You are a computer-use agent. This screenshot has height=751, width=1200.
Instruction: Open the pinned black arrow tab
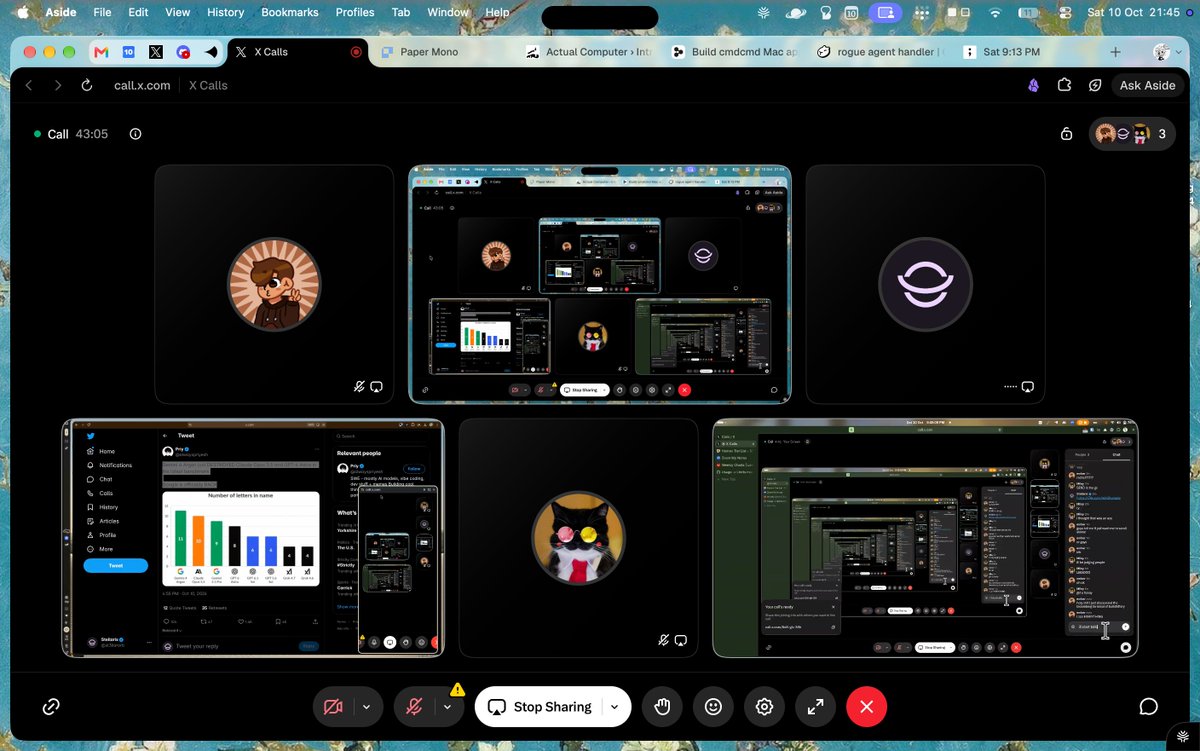tap(211, 52)
